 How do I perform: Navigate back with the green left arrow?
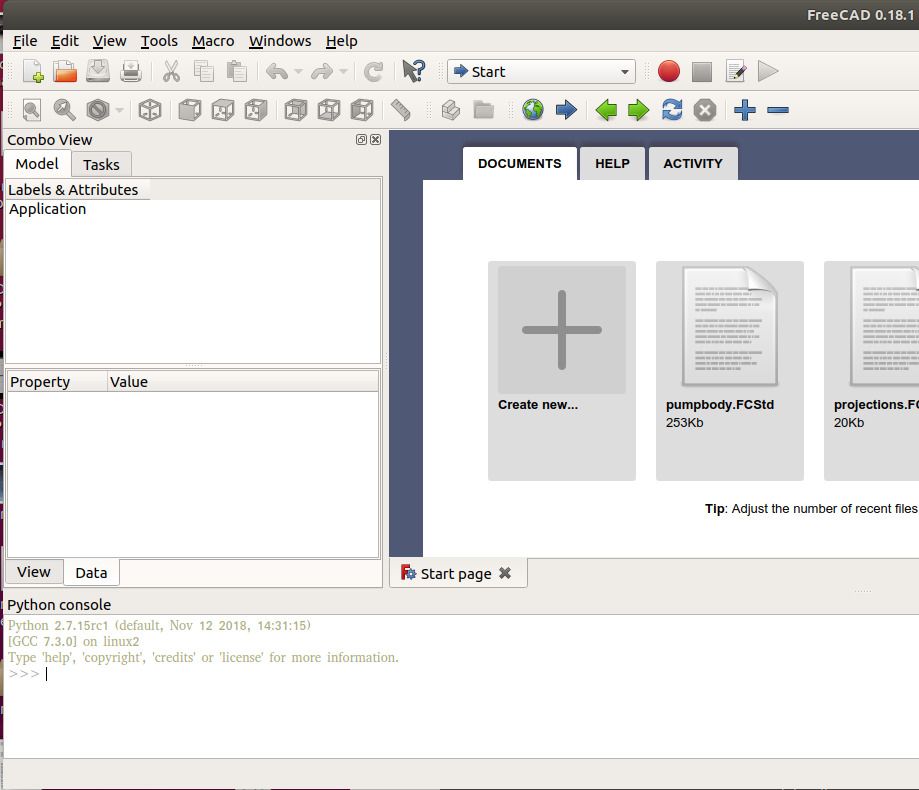pyautogui.click(x=606, y=110)
